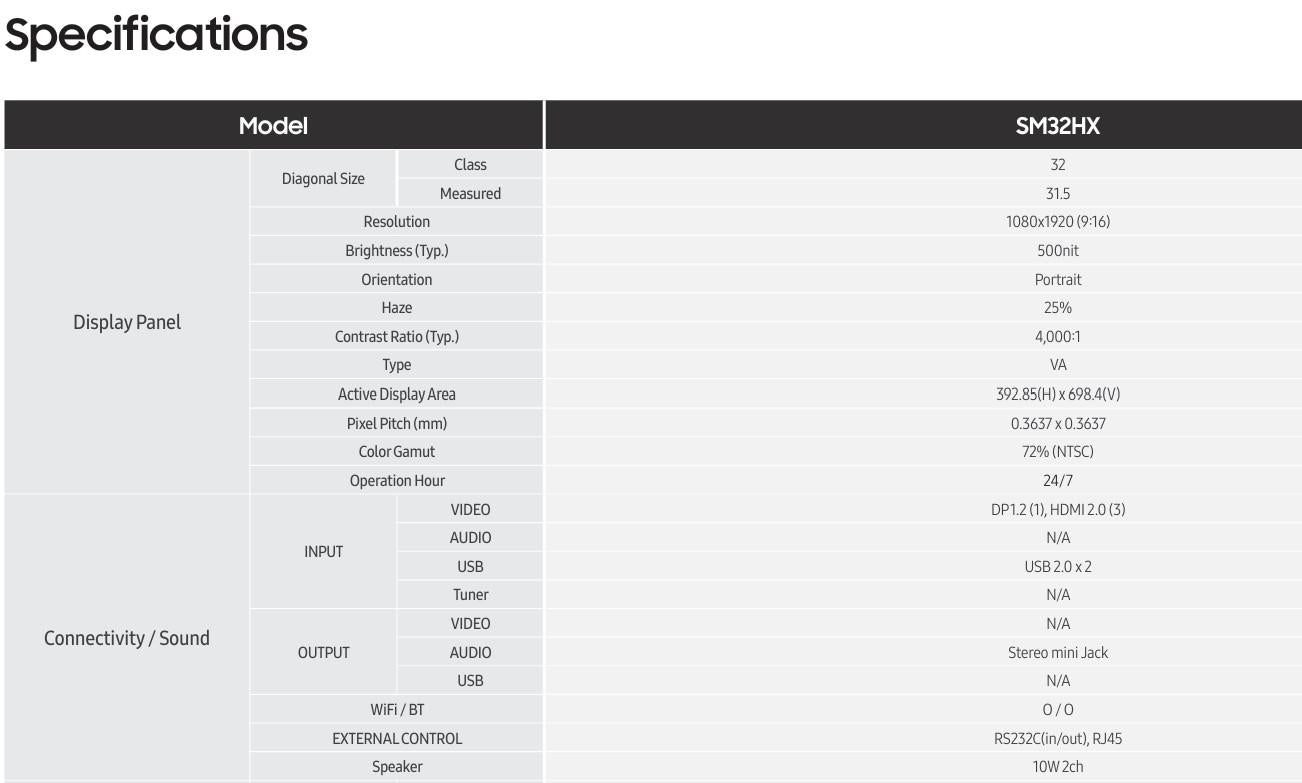The image size is (1302, 783).
Task: Click the Model column header
Action: point(273,125)
